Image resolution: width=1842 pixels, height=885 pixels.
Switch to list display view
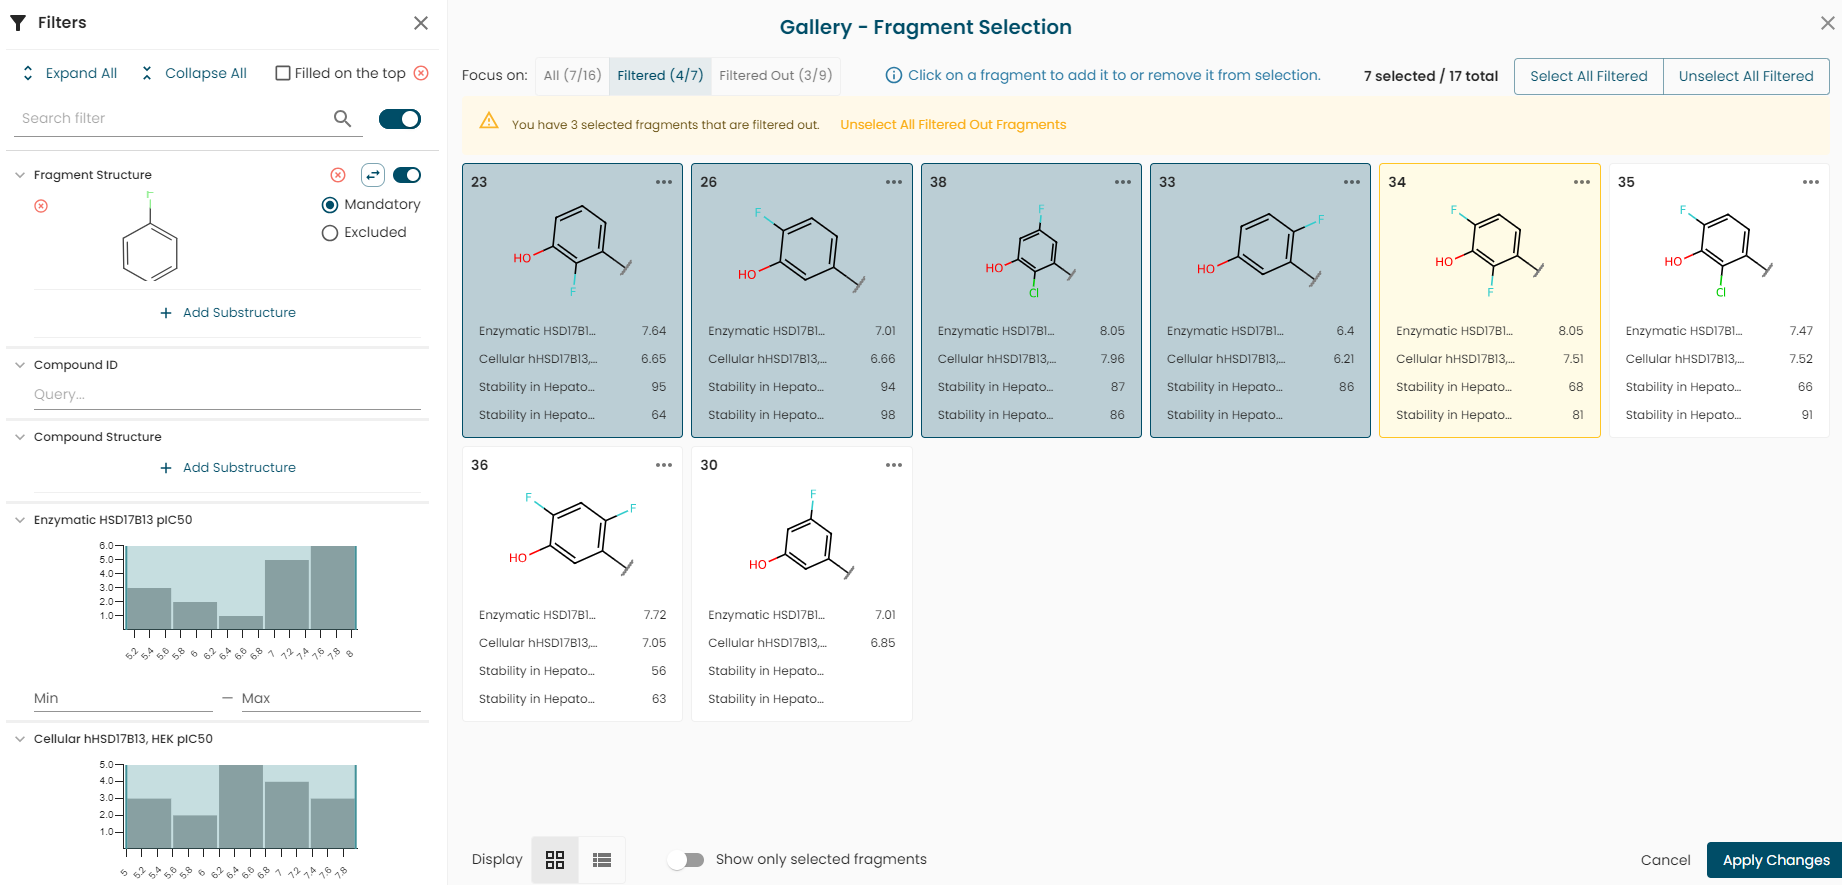click(x=602, y=860)
